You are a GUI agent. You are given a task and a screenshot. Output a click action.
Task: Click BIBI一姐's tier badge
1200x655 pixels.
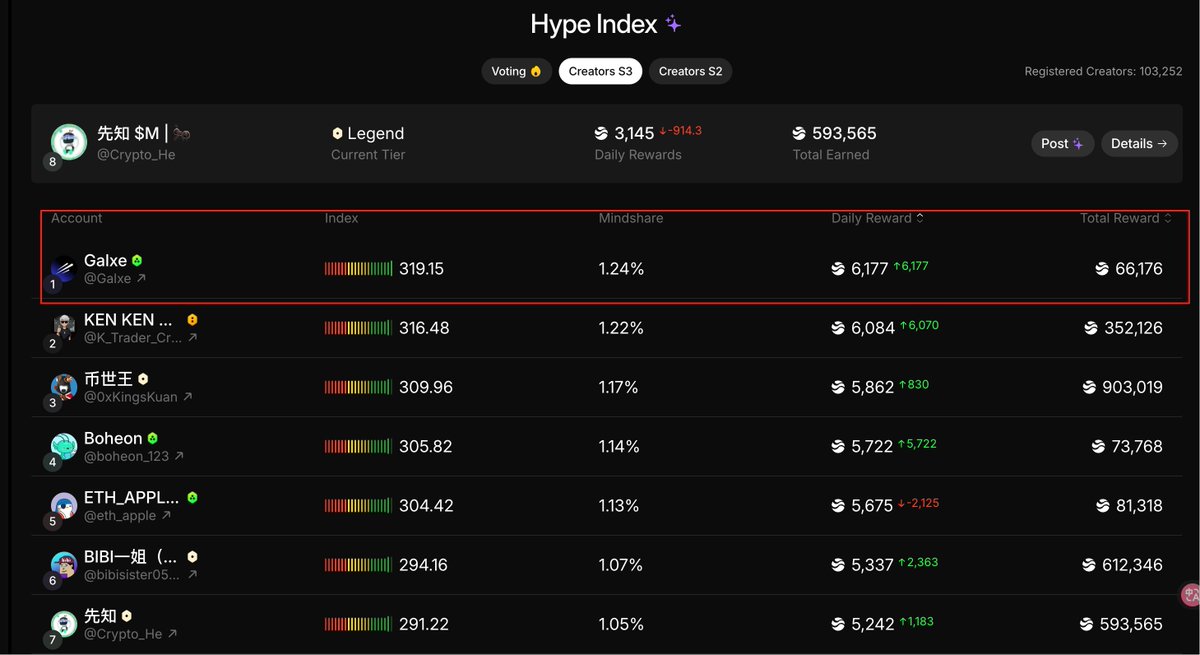pyautogui.click(x=192, y=557)
